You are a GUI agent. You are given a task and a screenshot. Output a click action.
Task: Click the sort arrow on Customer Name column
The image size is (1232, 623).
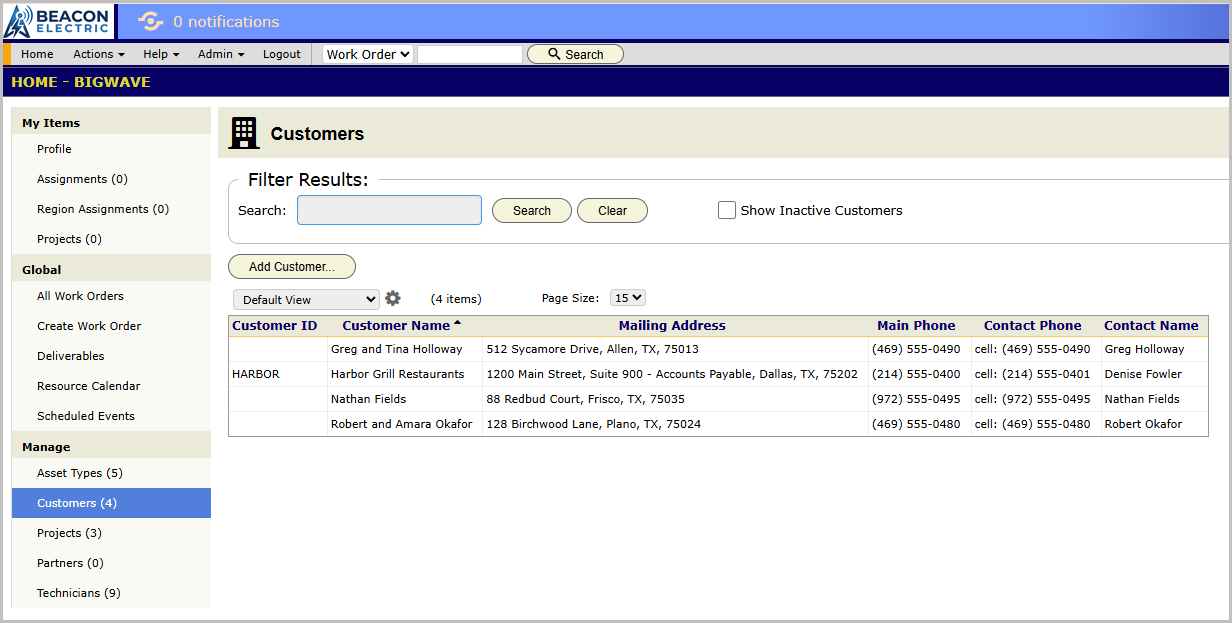pyautogui.click(x=457, y=323)
